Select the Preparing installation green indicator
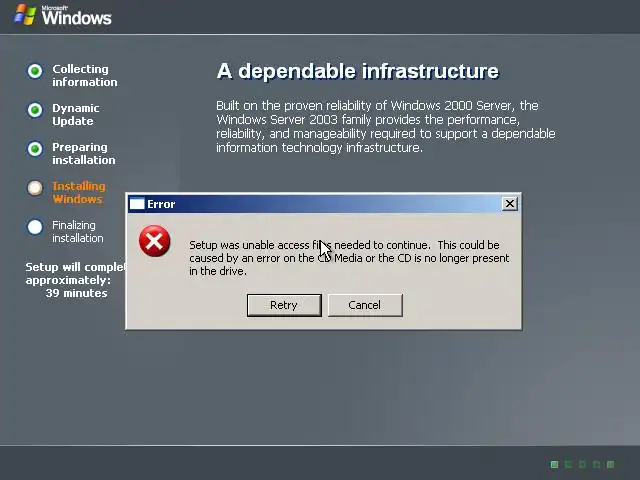Screen dimensions: 640x480 tap(35, 149)
